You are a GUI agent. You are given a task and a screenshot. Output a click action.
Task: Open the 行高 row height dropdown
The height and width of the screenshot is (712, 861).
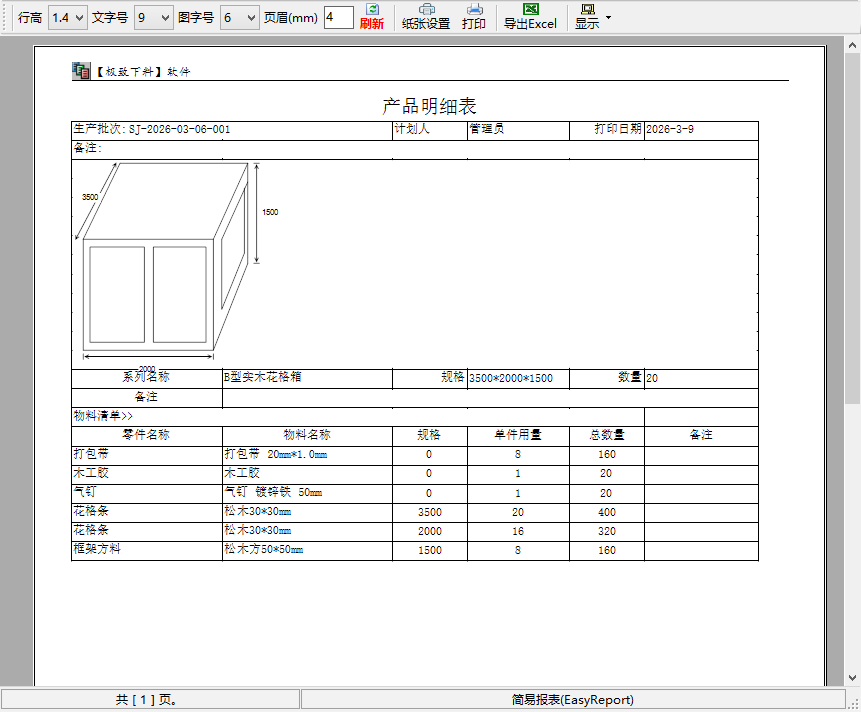(x=79, y=18)
